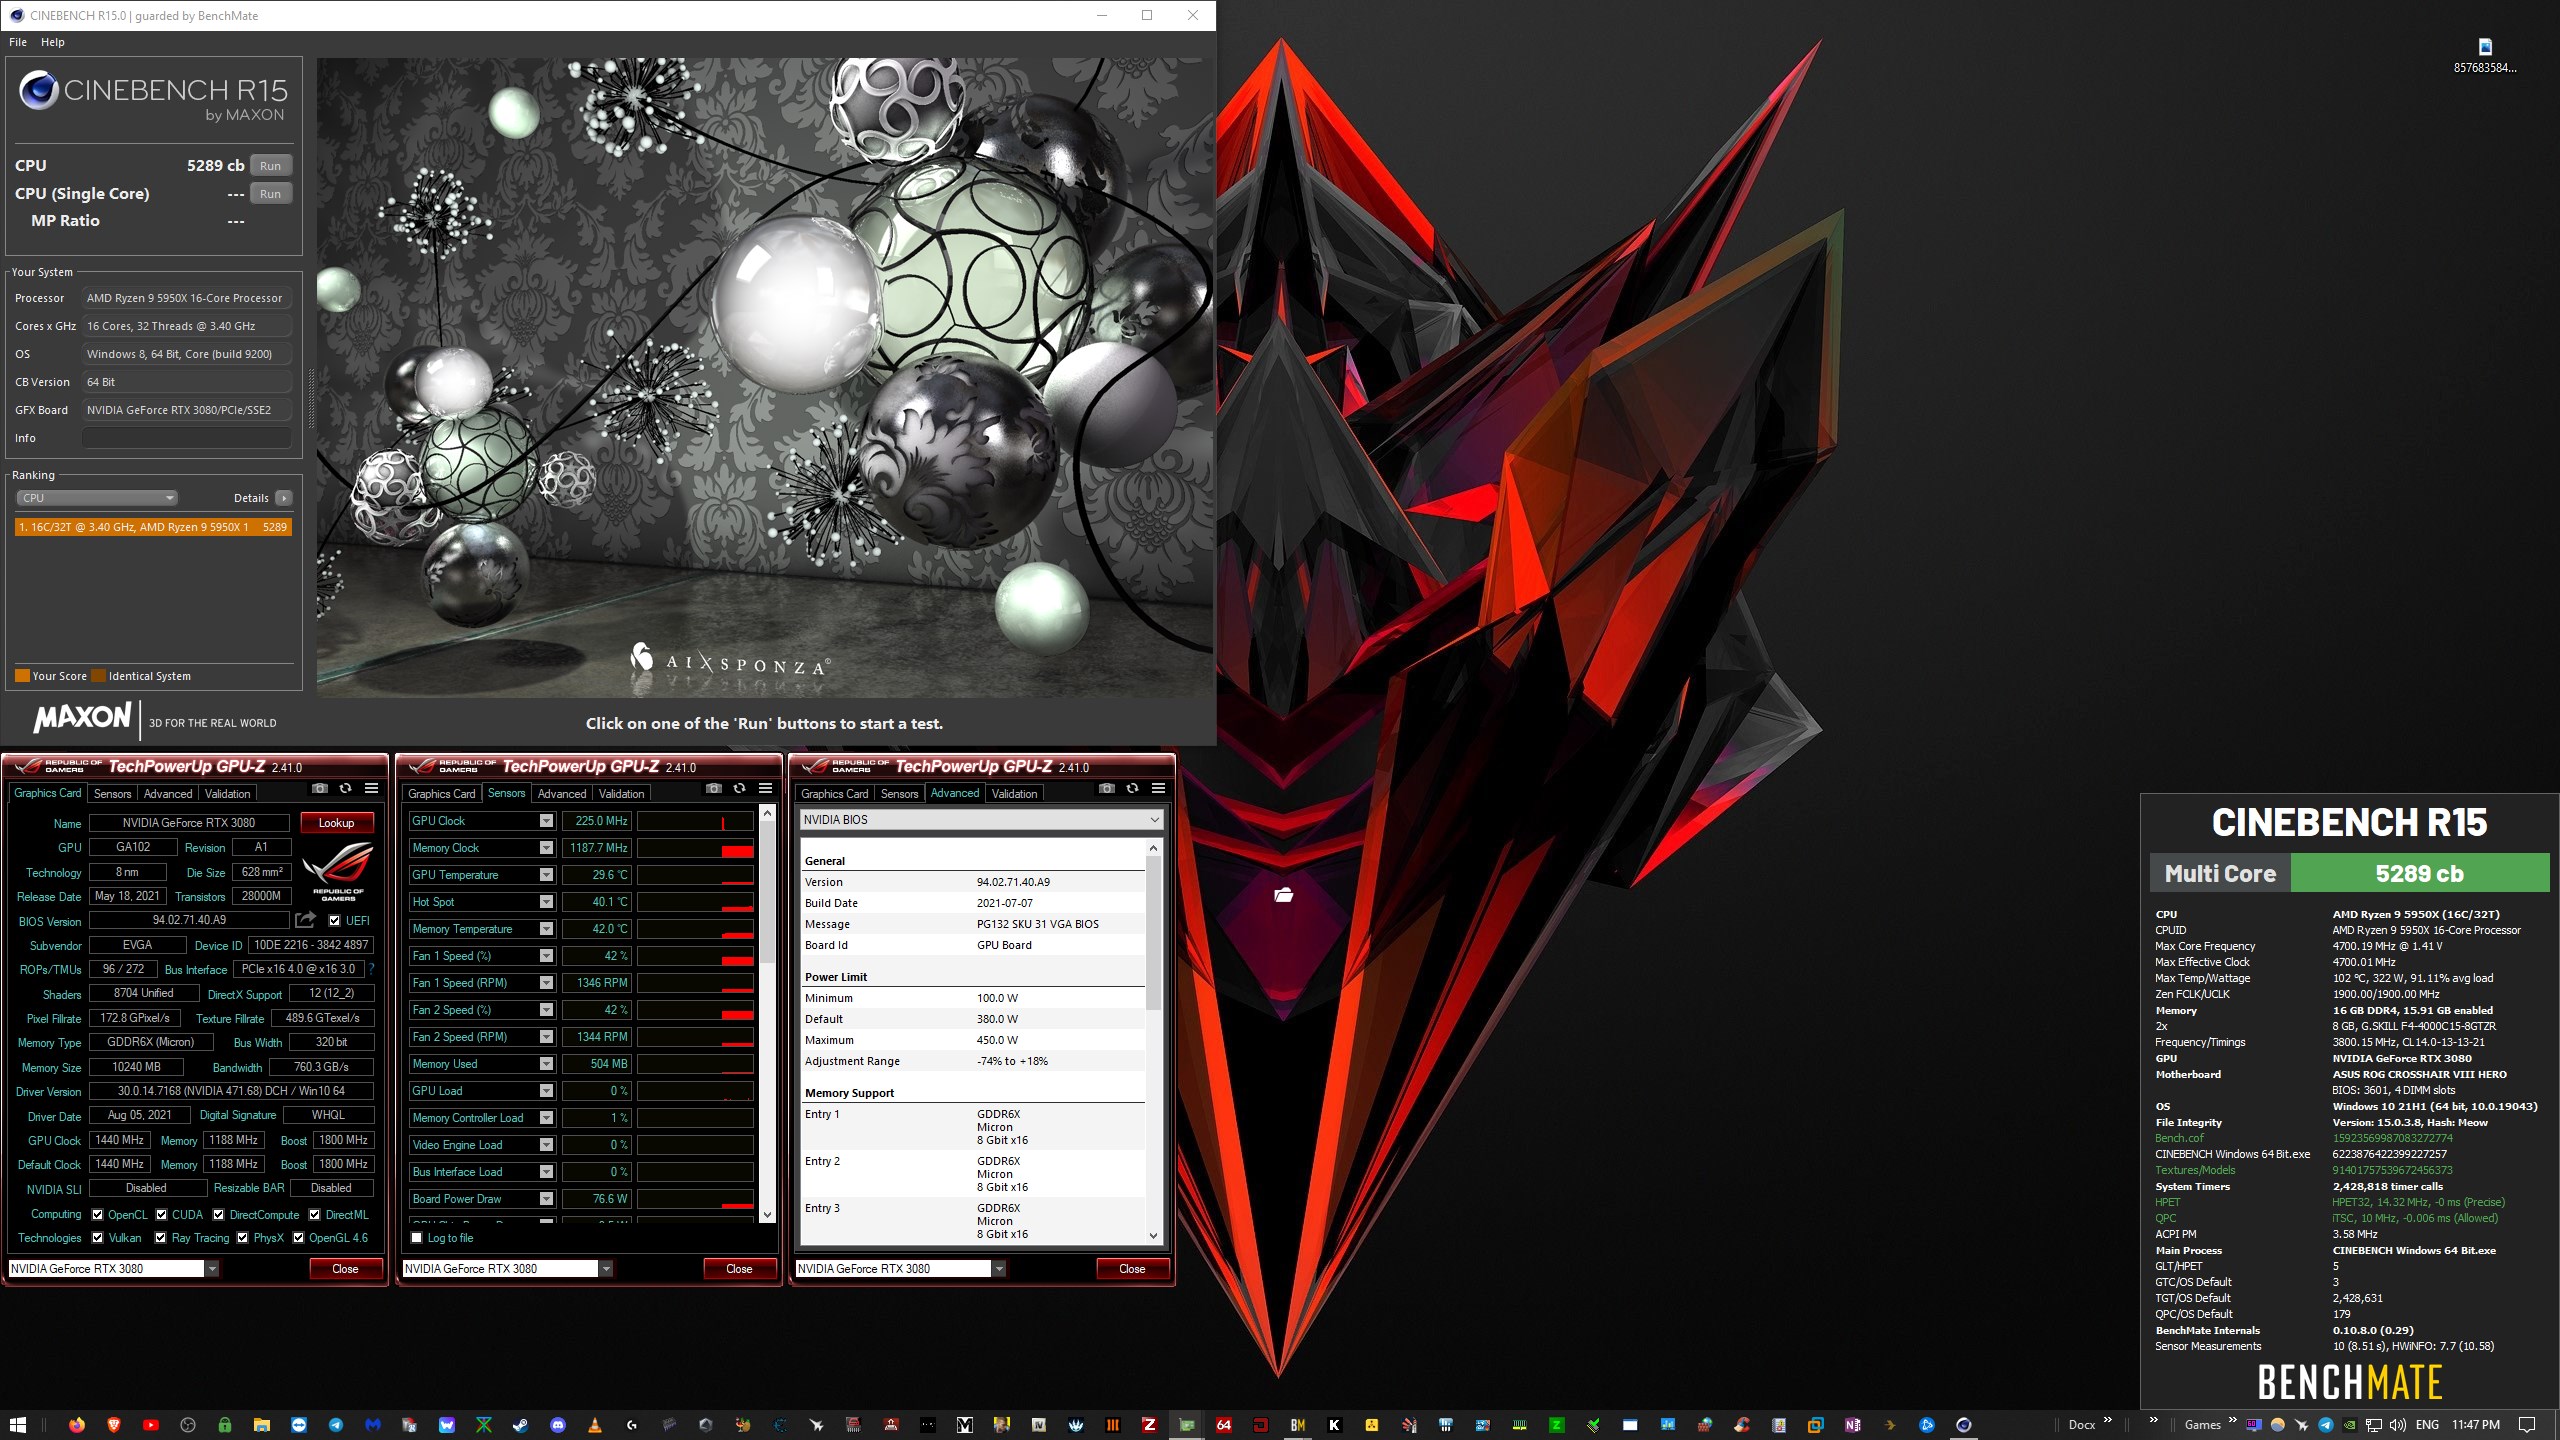The image size is (2560, 1440).
Task: Click the Bus Interface question mark icon
Action: pyautogui.click(x=372, y=969)
